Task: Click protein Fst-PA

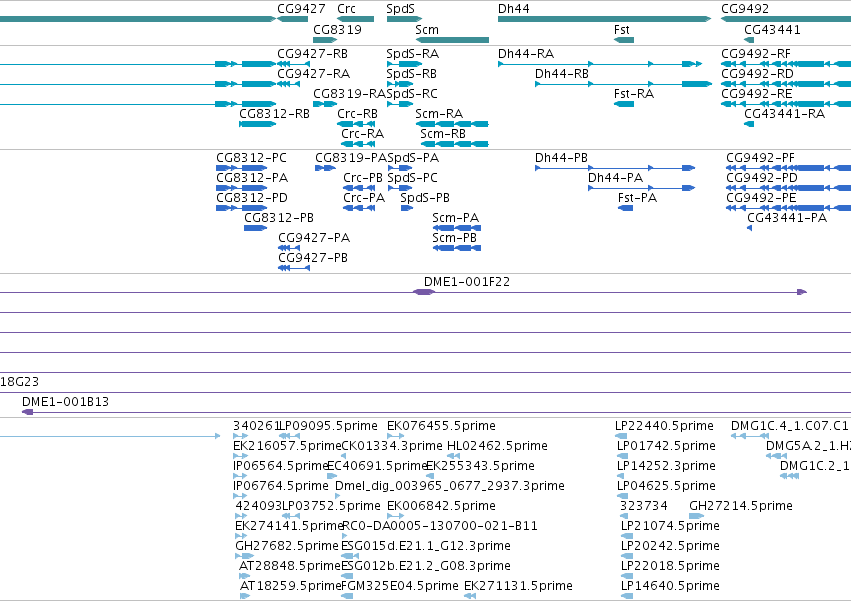Action: pos(626,208)
